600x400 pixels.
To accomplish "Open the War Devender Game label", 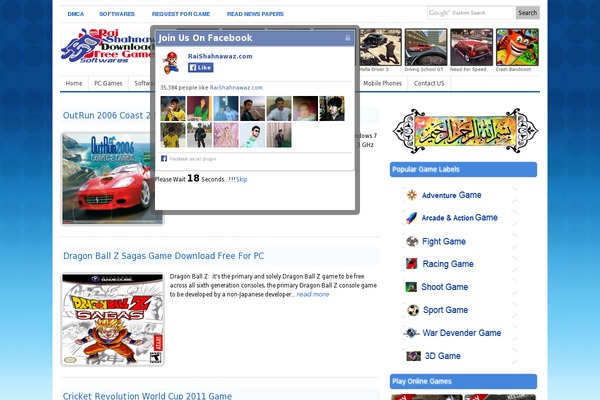I will click(x=461, y=333).
